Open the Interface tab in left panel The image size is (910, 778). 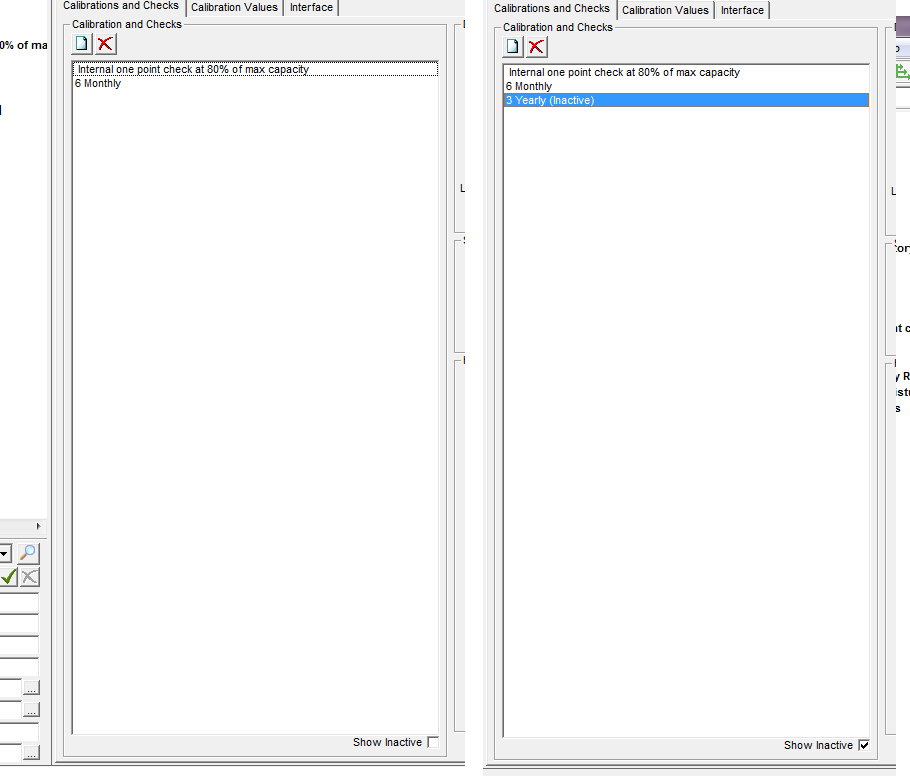(311, 8)
